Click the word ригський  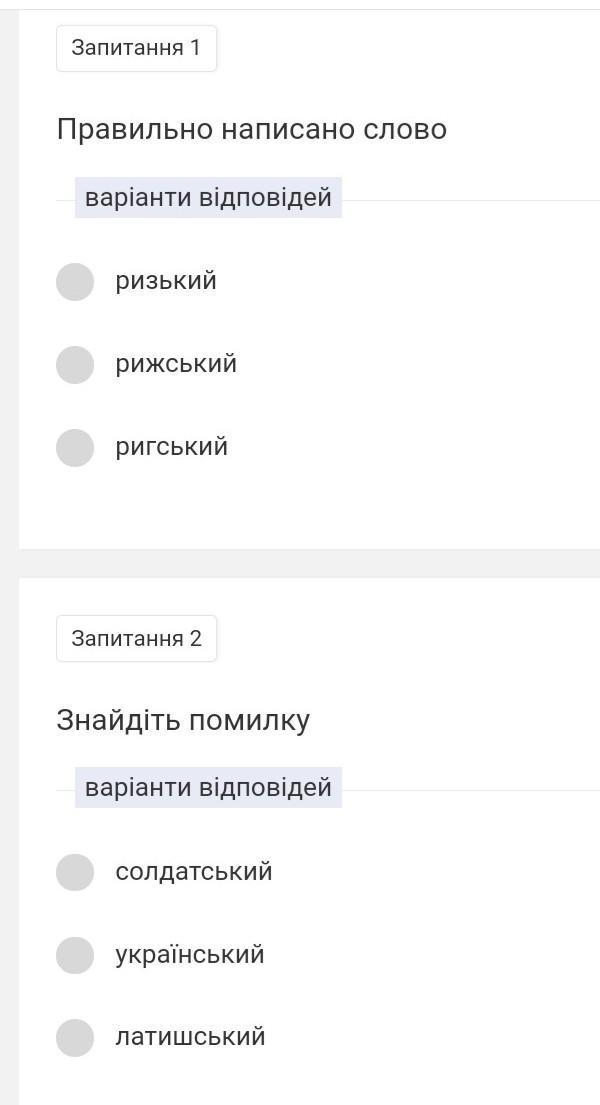tap(172, 447)
